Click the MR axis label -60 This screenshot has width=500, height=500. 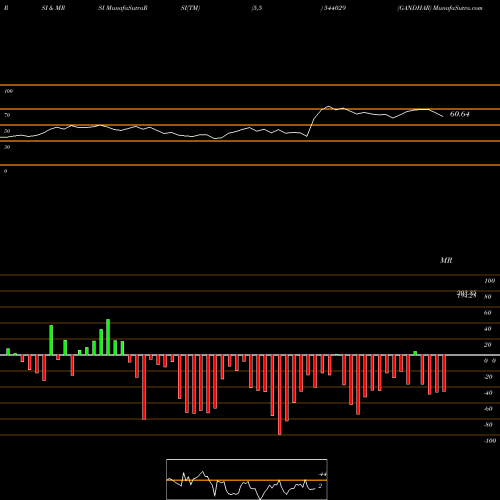(x=488, y=409)
